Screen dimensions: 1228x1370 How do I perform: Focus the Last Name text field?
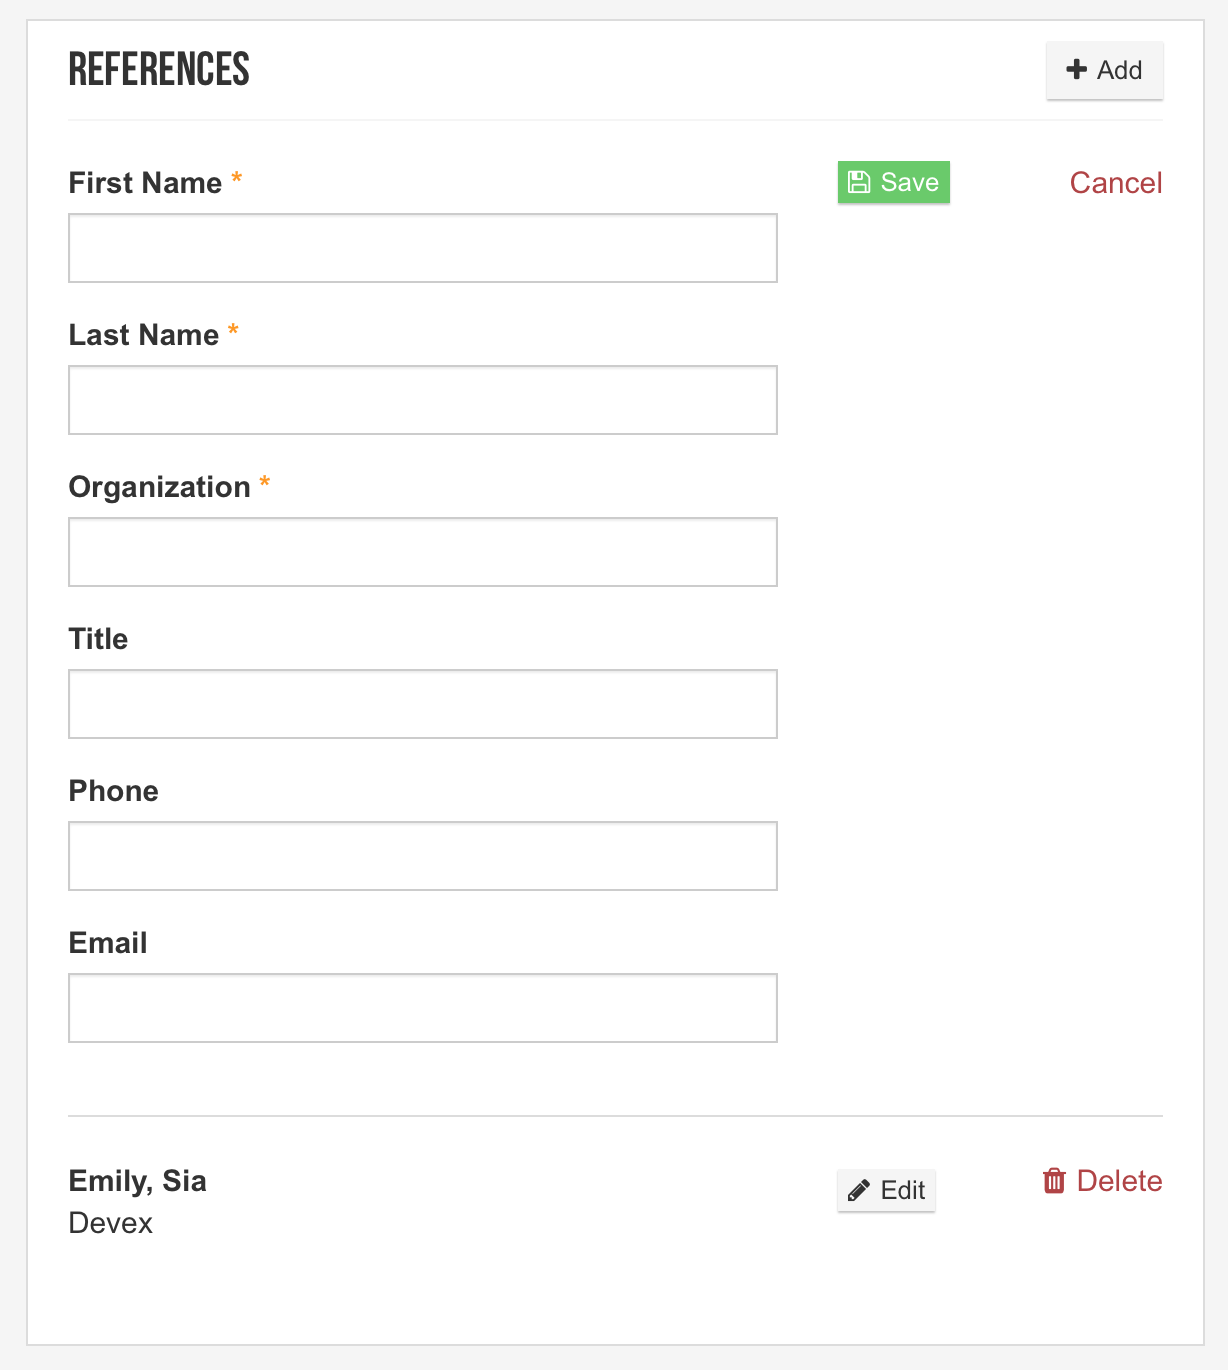click(423, 400)
